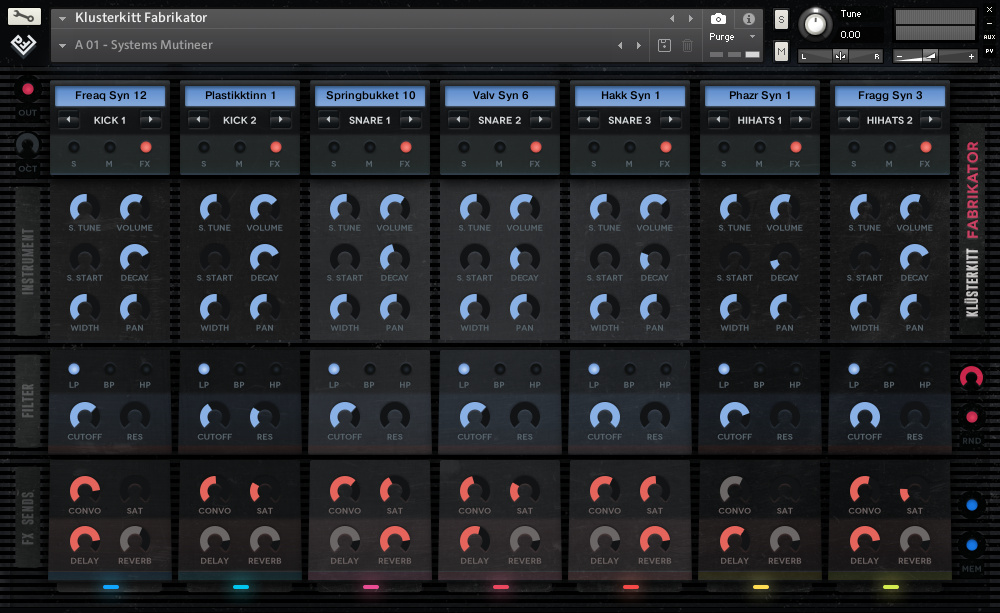Click KICK 1 CUTOFF knob
1000x613 pixels.
84,417
